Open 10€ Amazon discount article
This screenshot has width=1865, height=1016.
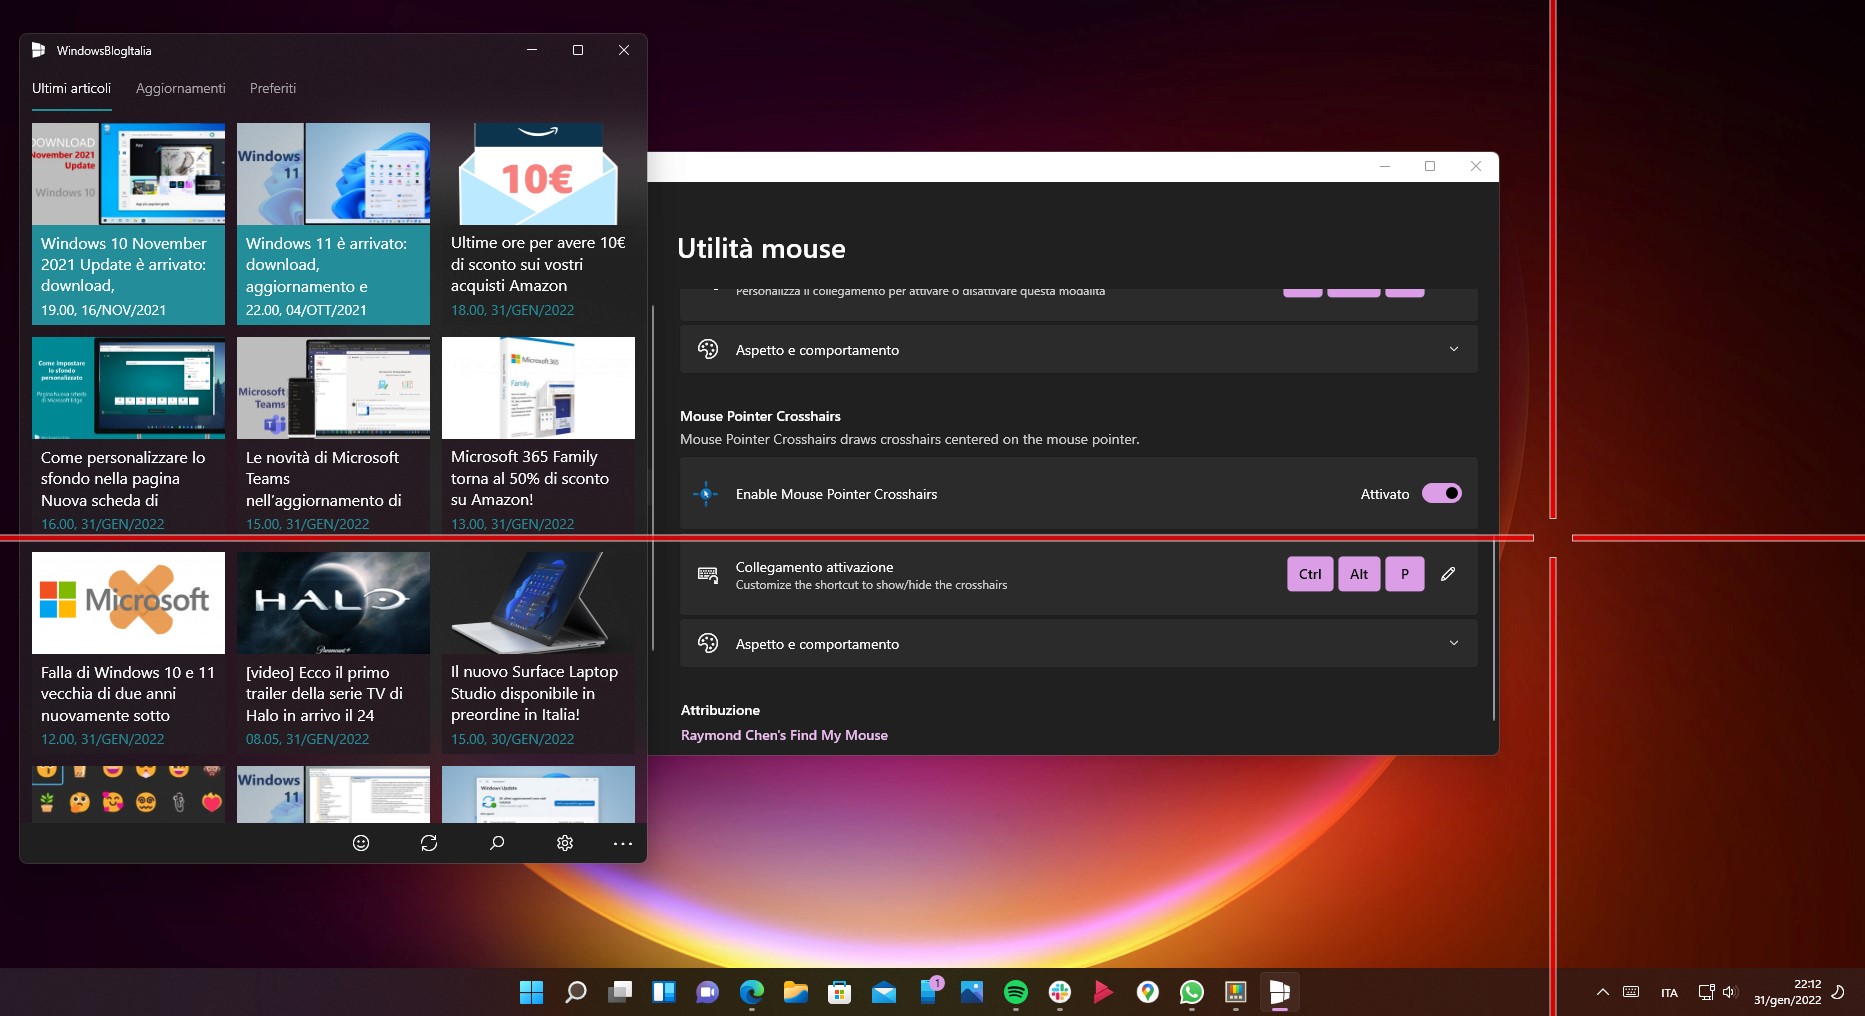[x=538, y=224]
